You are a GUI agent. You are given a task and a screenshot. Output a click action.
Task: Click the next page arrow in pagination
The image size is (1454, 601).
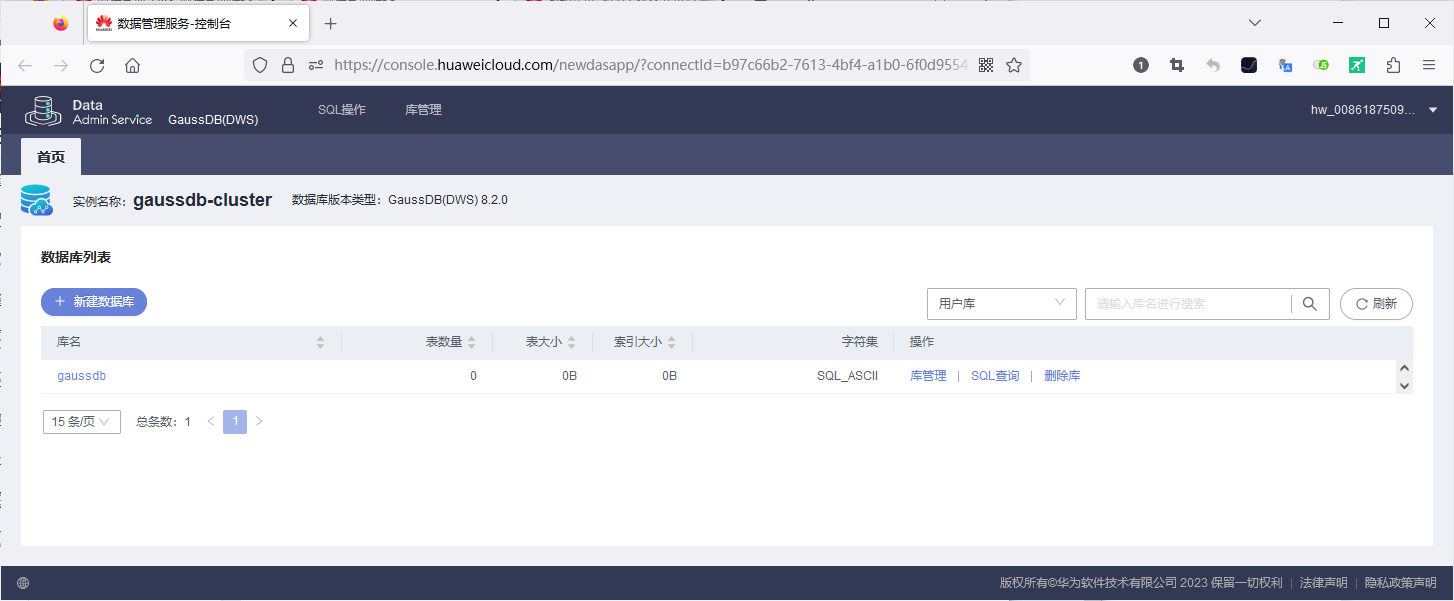[x=259, y=422]
